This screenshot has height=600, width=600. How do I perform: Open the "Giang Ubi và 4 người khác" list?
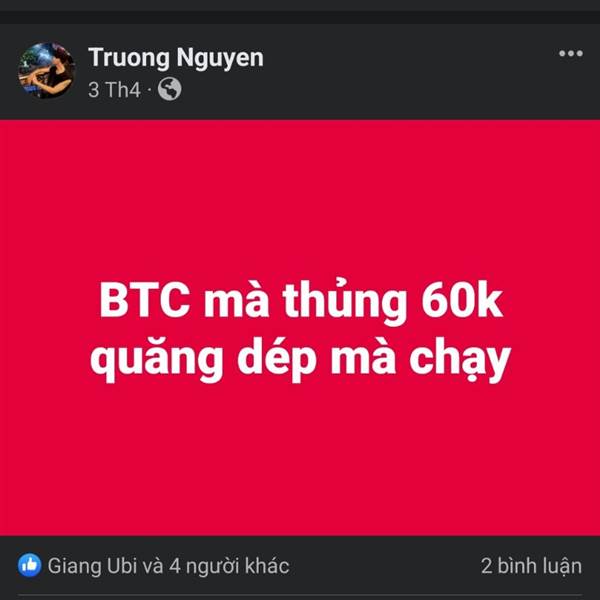pos(168,566)
